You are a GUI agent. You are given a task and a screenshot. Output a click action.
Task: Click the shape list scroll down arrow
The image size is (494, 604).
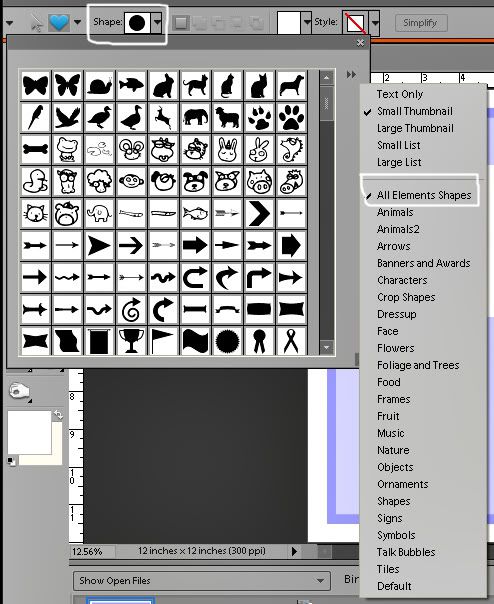pos(326,348)
